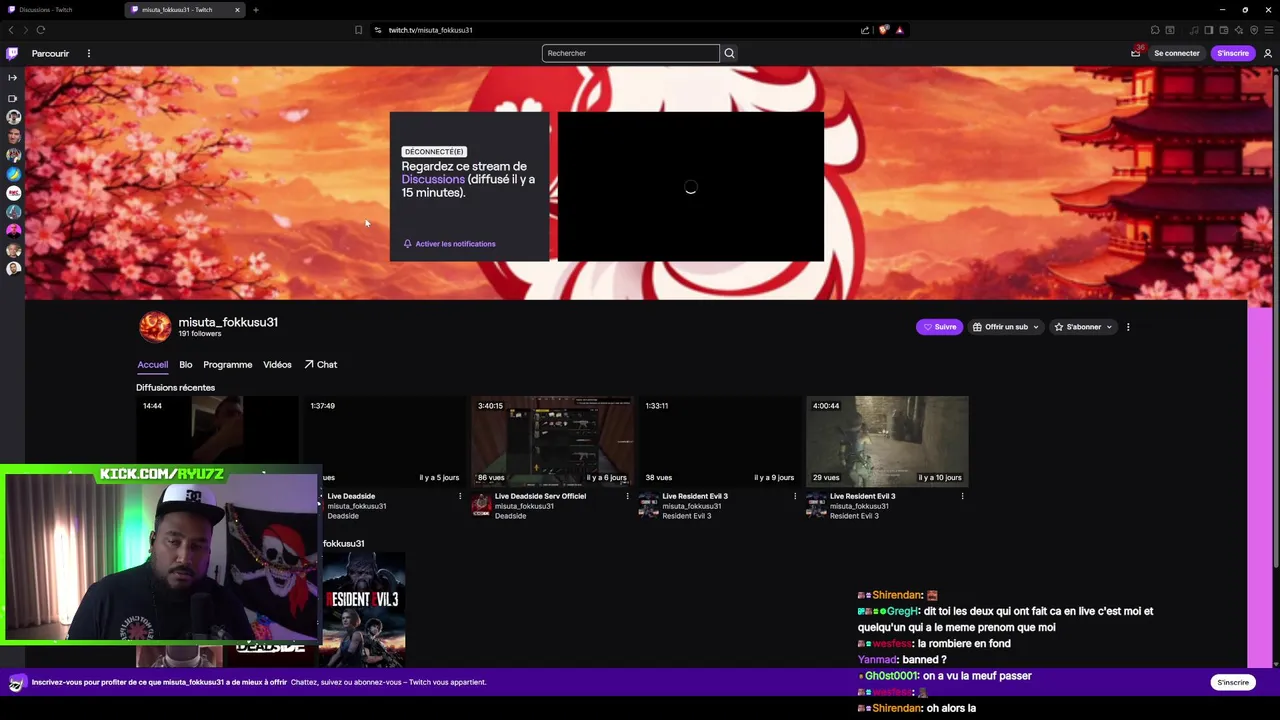
Task: Open the Chat pop-out tab
Action: [x=321, y=365]
